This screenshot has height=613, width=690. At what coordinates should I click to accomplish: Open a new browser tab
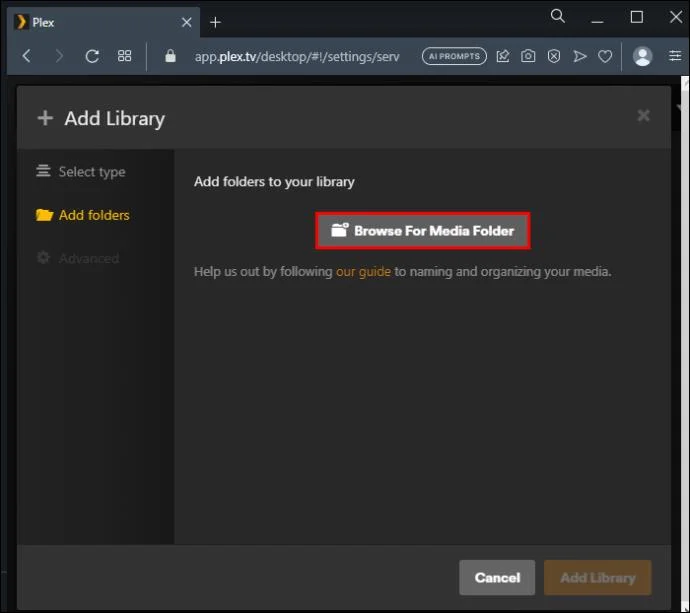[215, 22]
